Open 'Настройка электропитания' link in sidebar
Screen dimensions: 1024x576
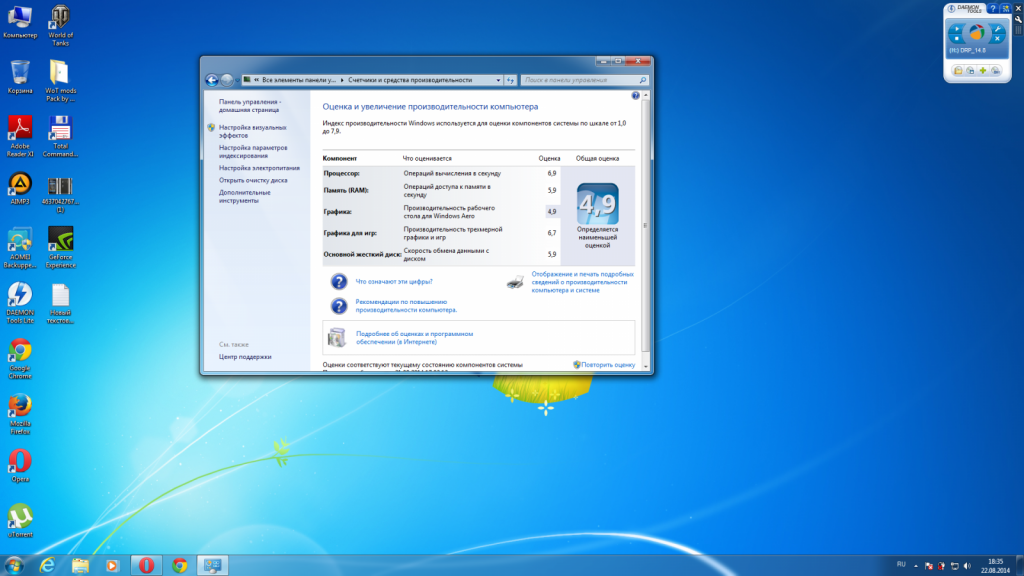259,168
